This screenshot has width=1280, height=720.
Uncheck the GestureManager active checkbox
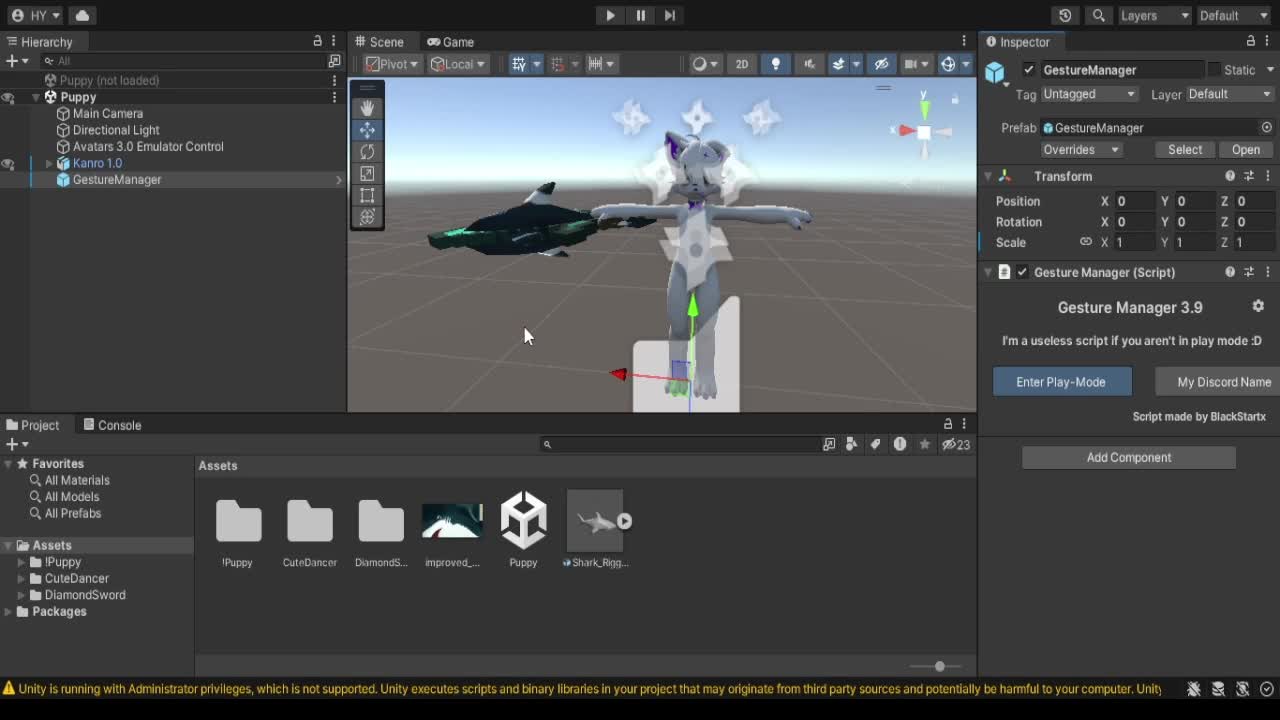point(1029,70)
